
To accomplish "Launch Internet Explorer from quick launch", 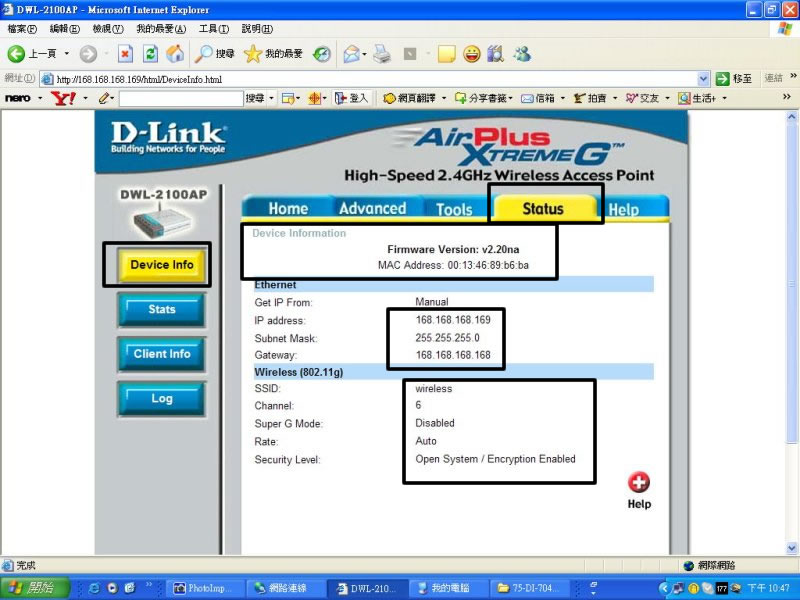I will 94,588.
